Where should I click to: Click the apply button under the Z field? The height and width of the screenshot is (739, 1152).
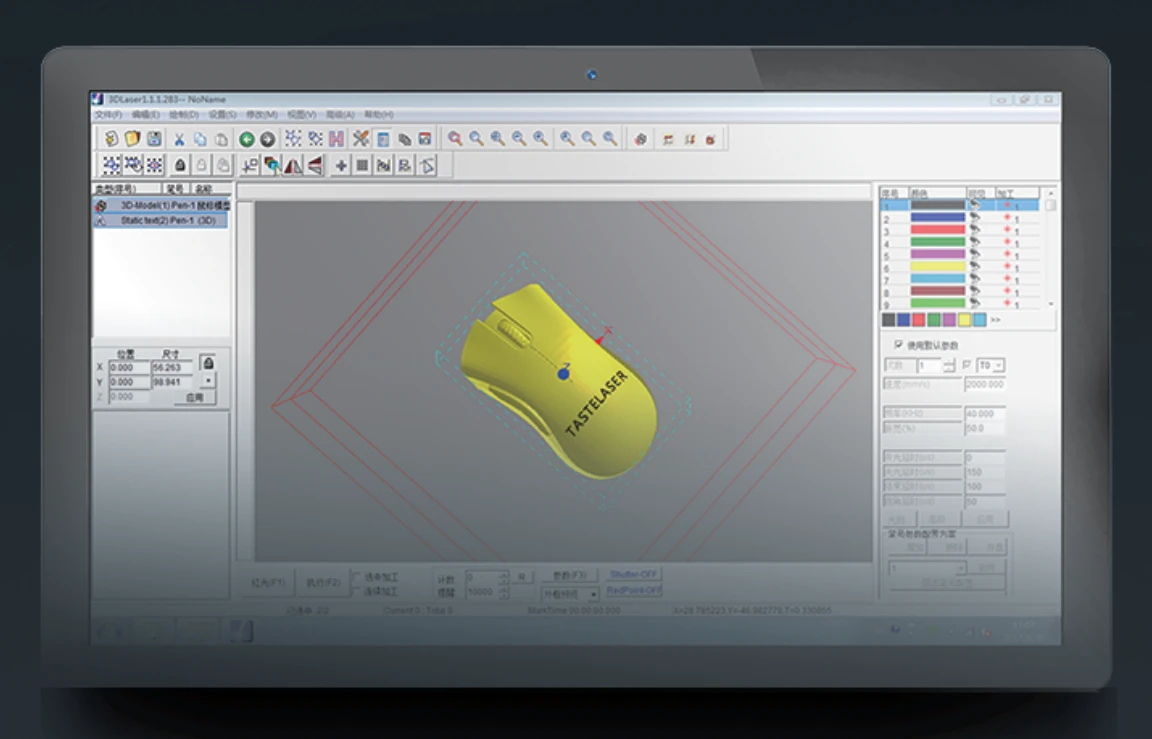(x=195, y=397)
